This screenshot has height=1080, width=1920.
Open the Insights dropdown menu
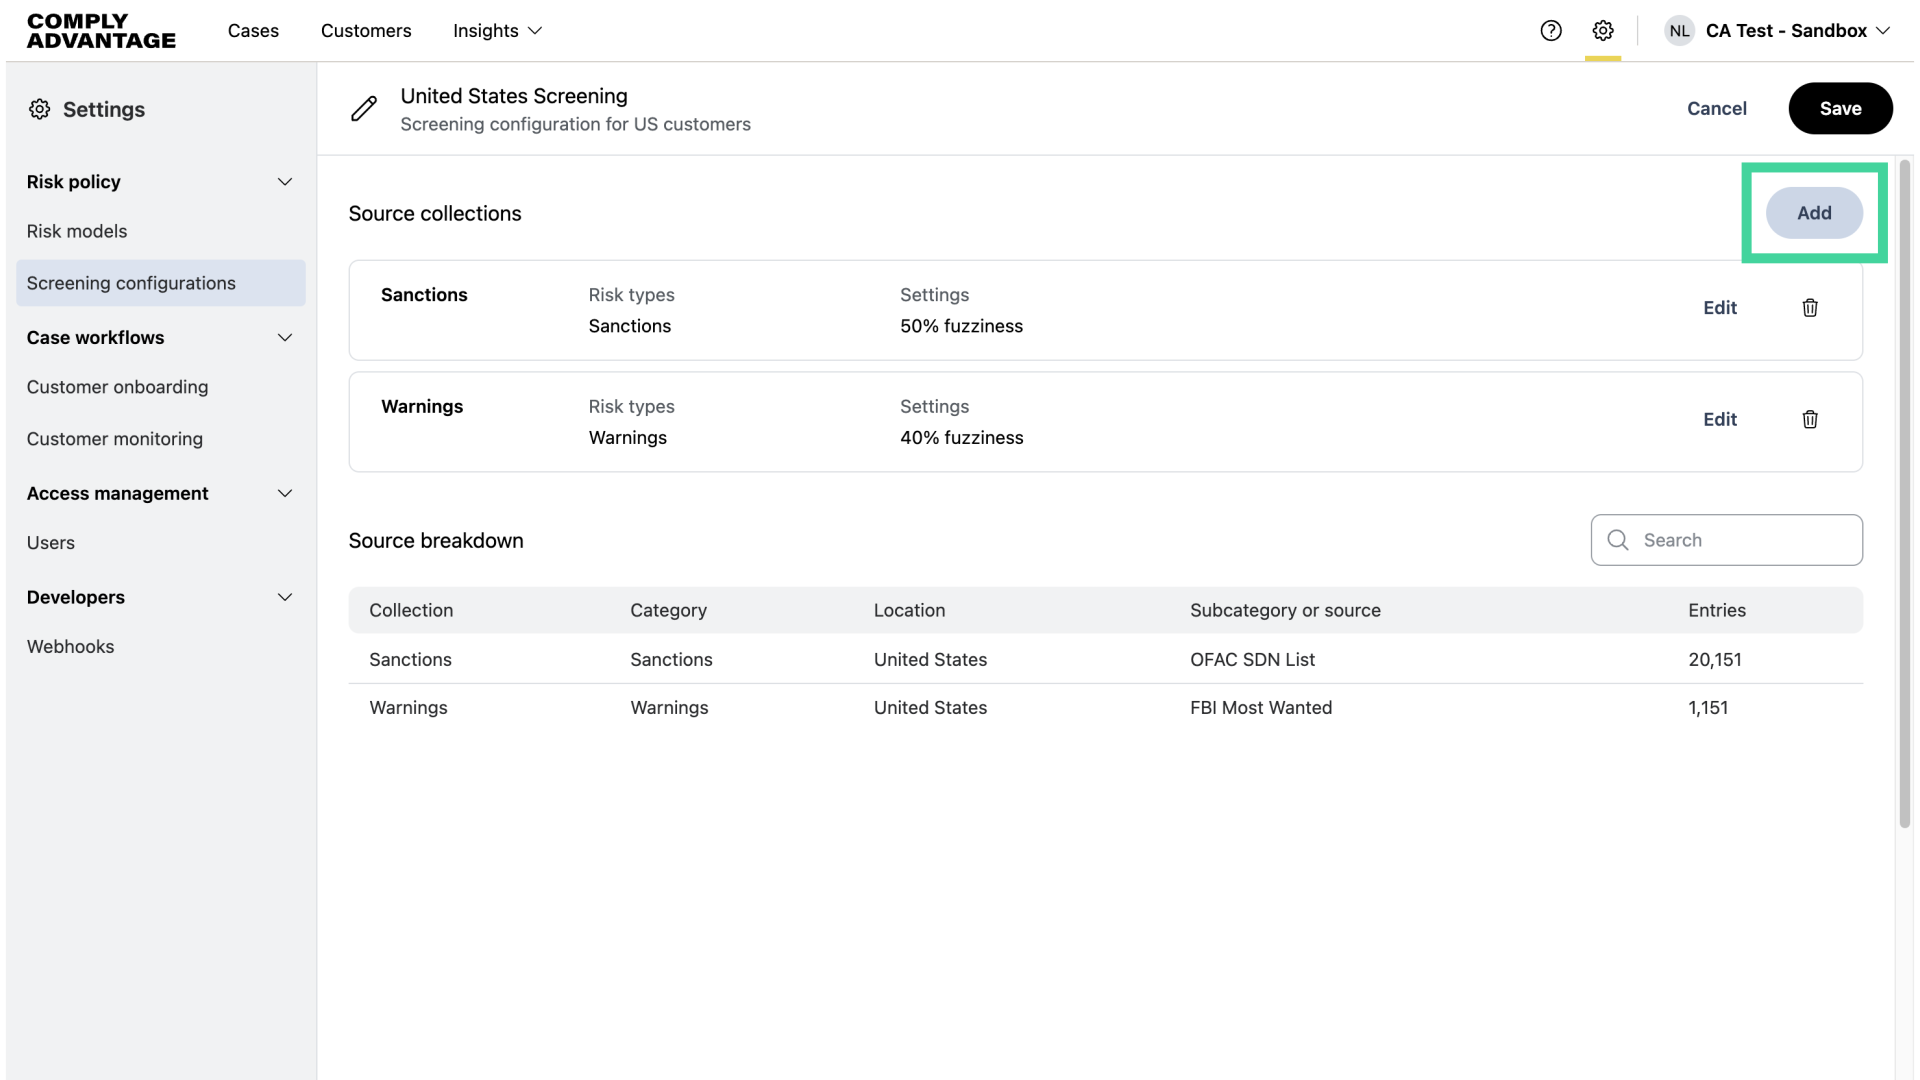coord(497,31)
